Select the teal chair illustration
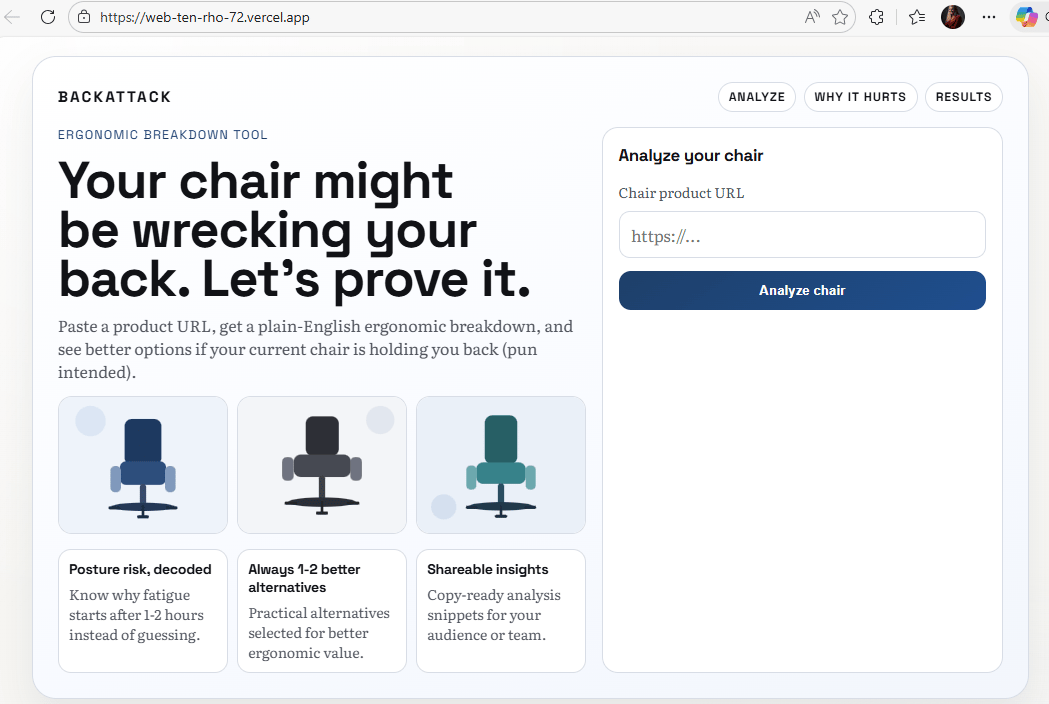Image resolution: width=1049 pixels, height=704 pixels. click(501, 465)
